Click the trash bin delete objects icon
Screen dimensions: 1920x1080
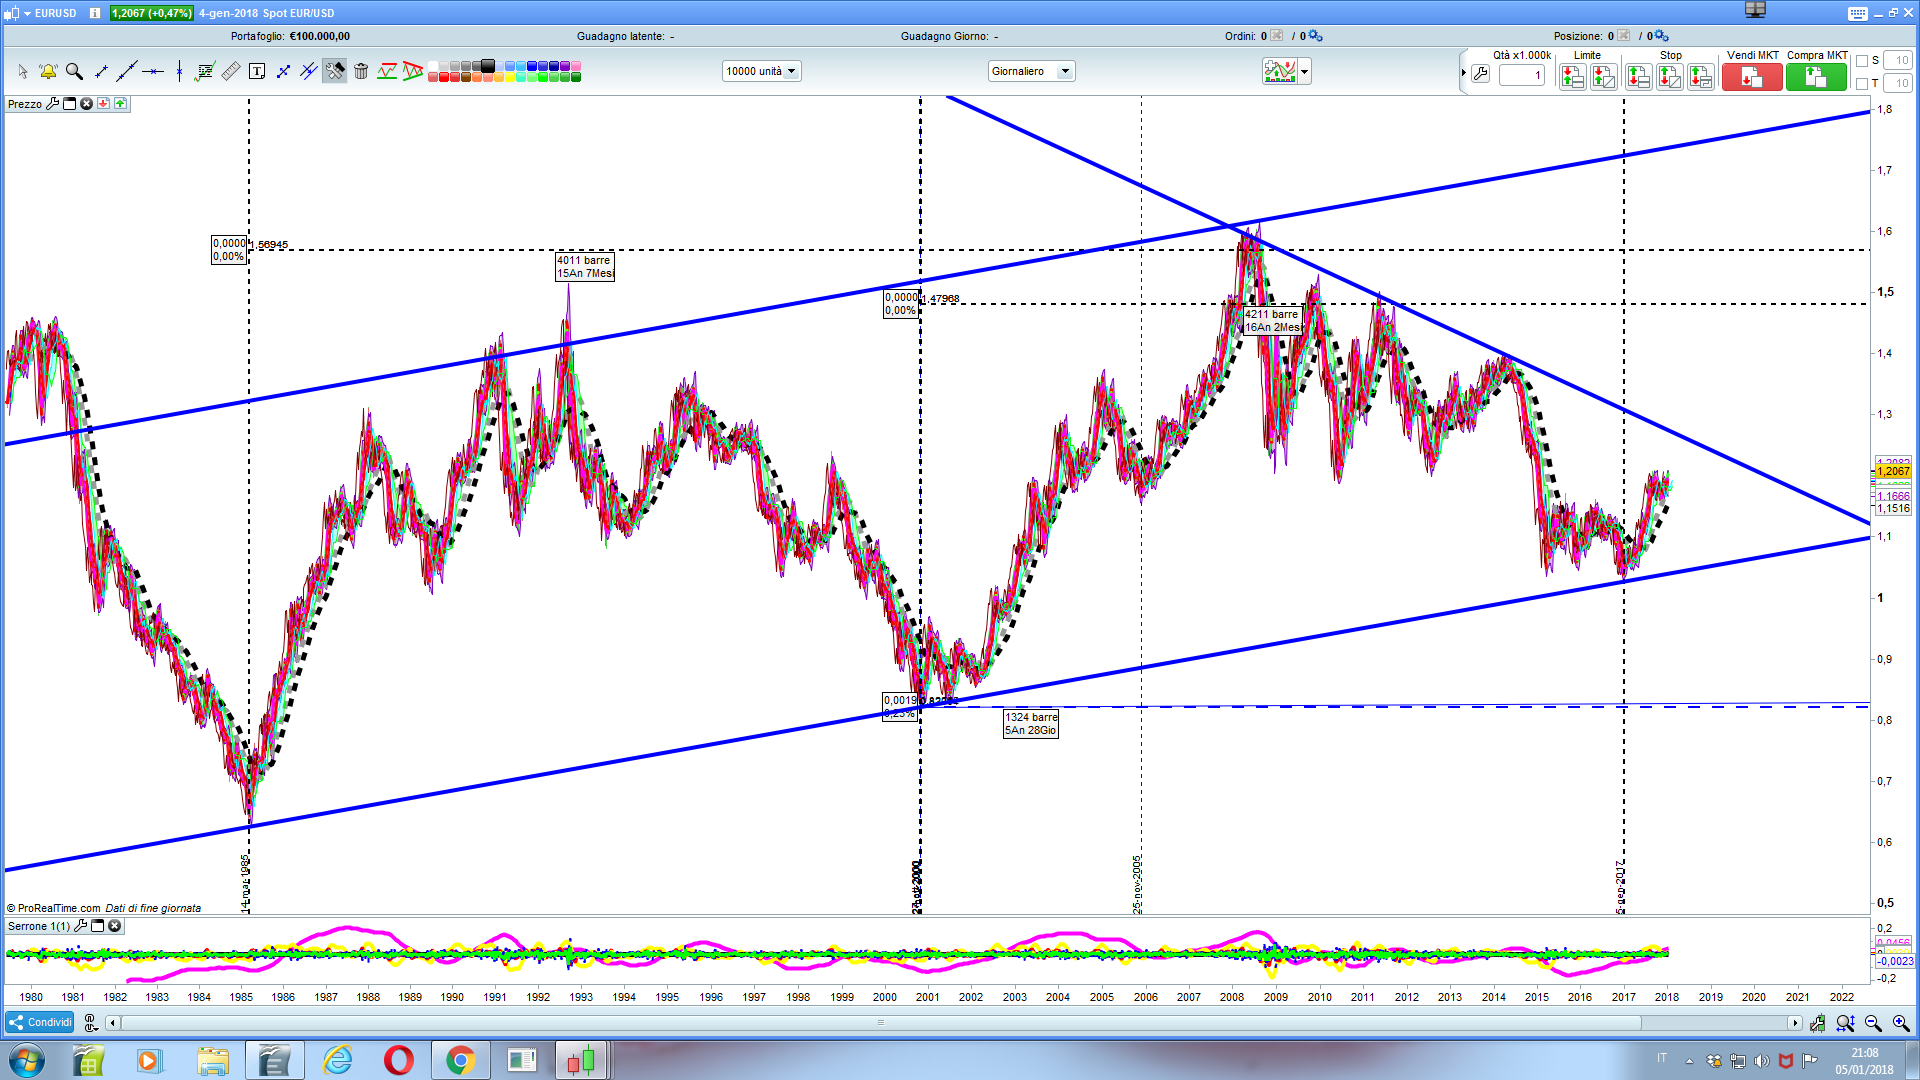(x=361, y=71)
